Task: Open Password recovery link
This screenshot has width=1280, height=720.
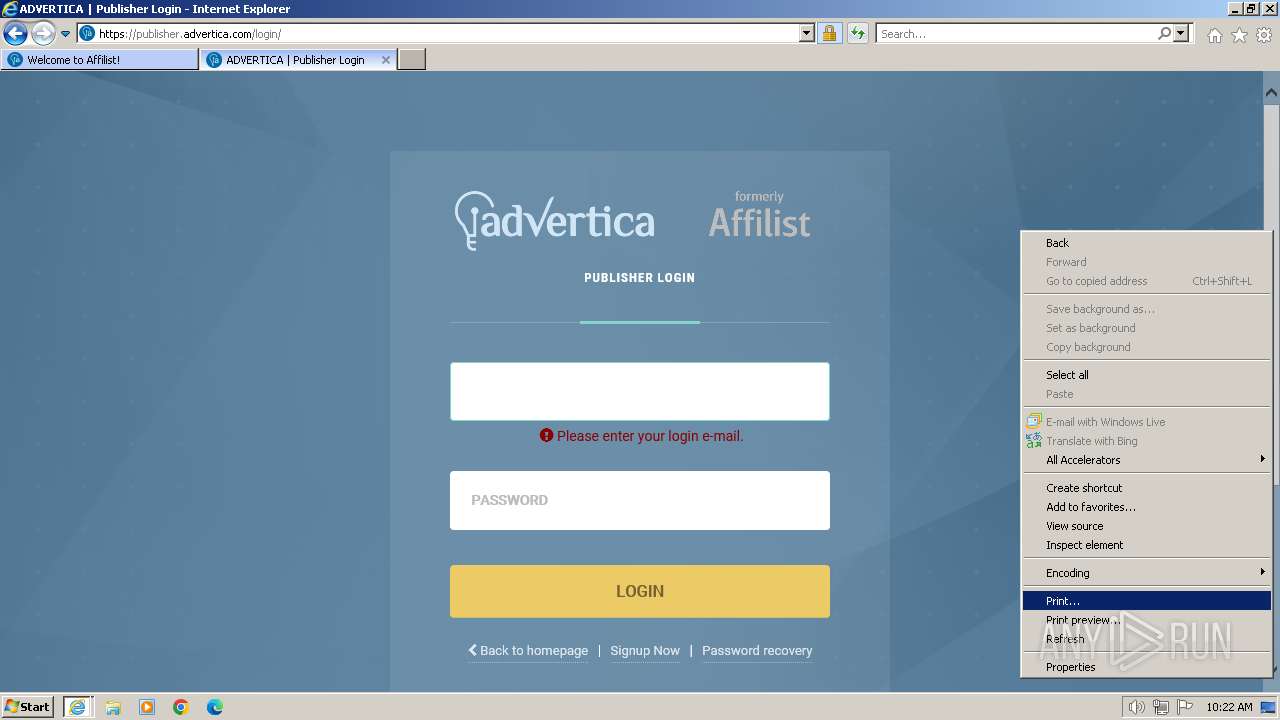Action: coord(757,650)
